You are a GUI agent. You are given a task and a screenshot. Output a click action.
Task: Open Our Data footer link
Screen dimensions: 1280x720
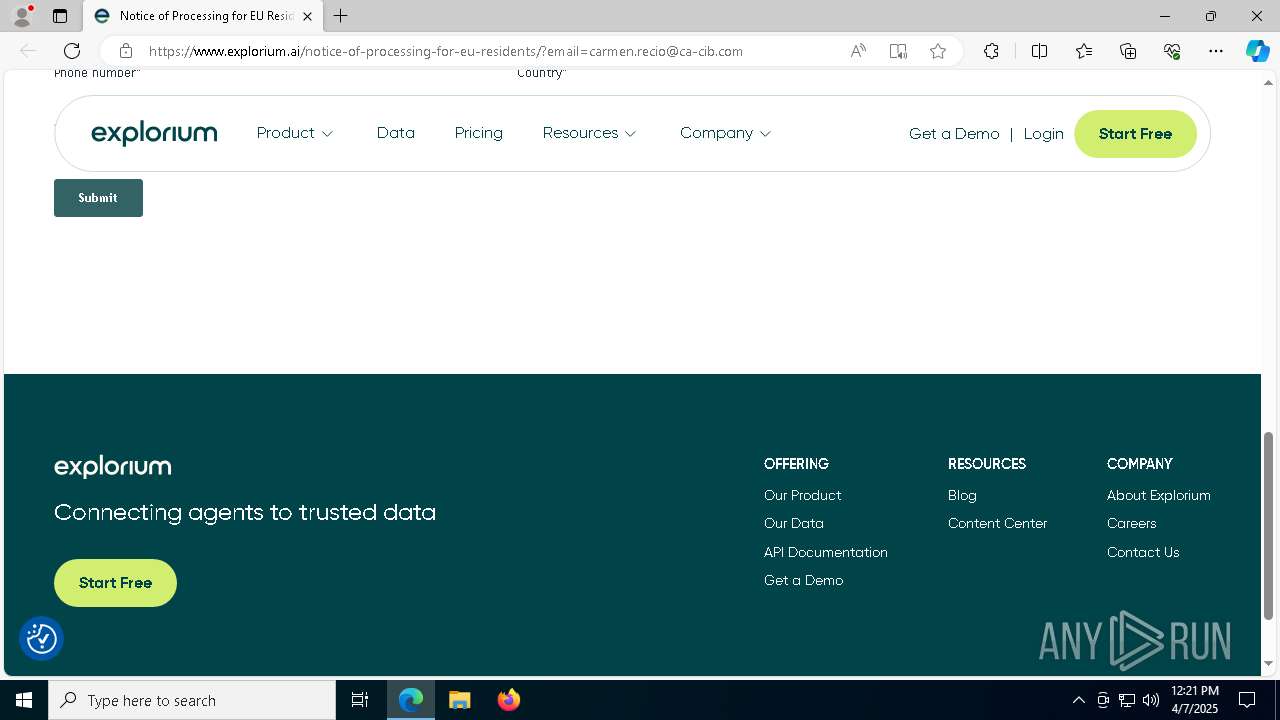coord(794,523)
